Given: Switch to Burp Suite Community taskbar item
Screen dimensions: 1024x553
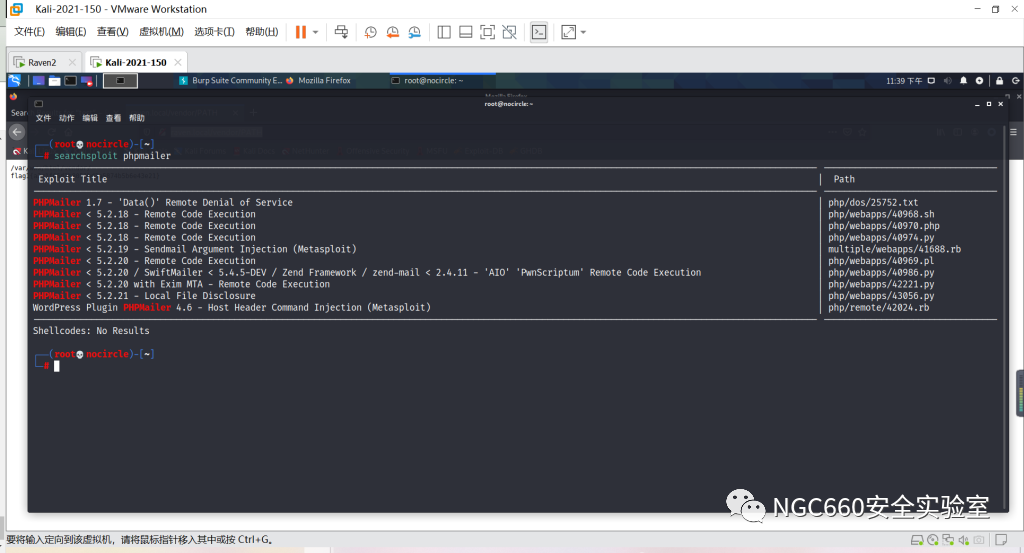Looking at the screenshot, I should coord(231,80).
